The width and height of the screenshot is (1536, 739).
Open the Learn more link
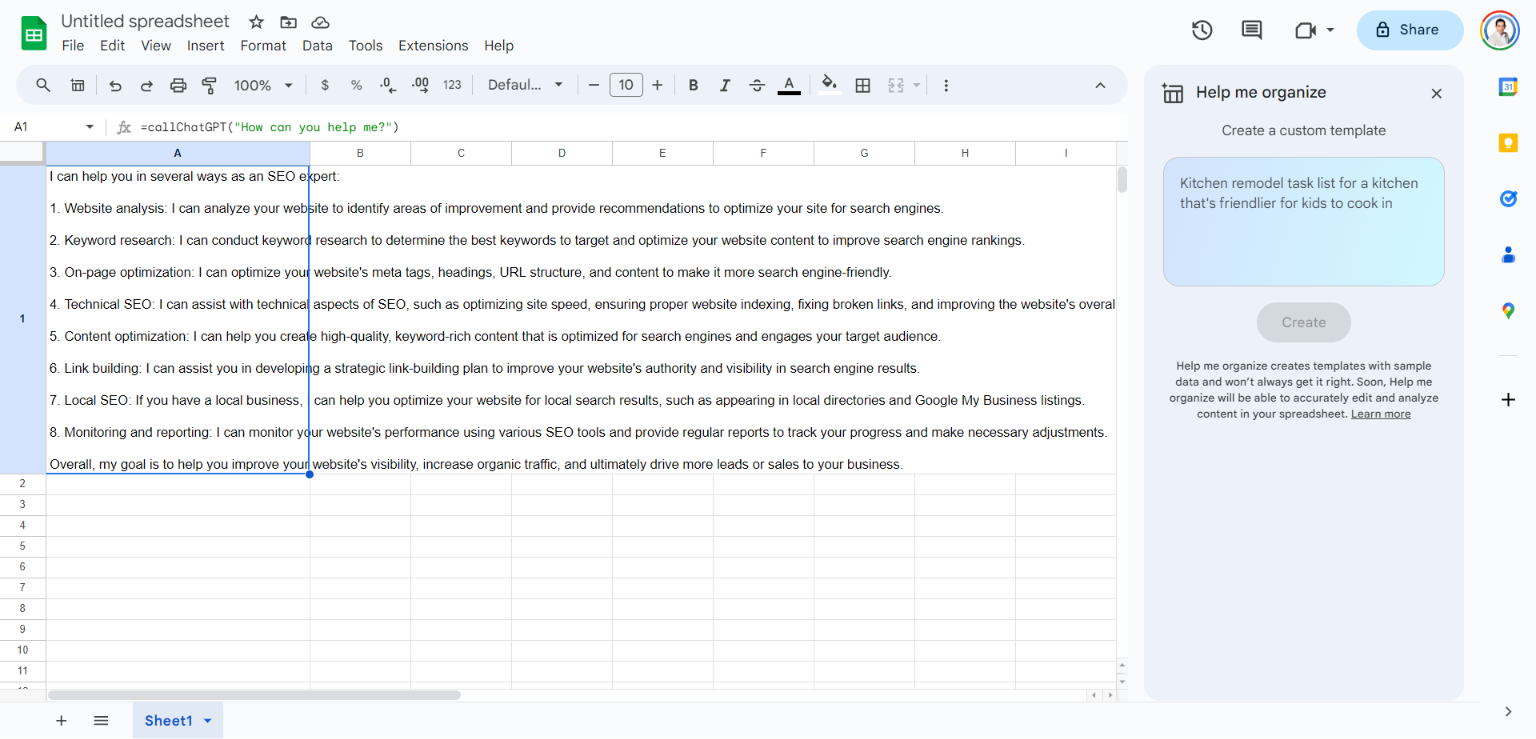[x=1381, y=413]
